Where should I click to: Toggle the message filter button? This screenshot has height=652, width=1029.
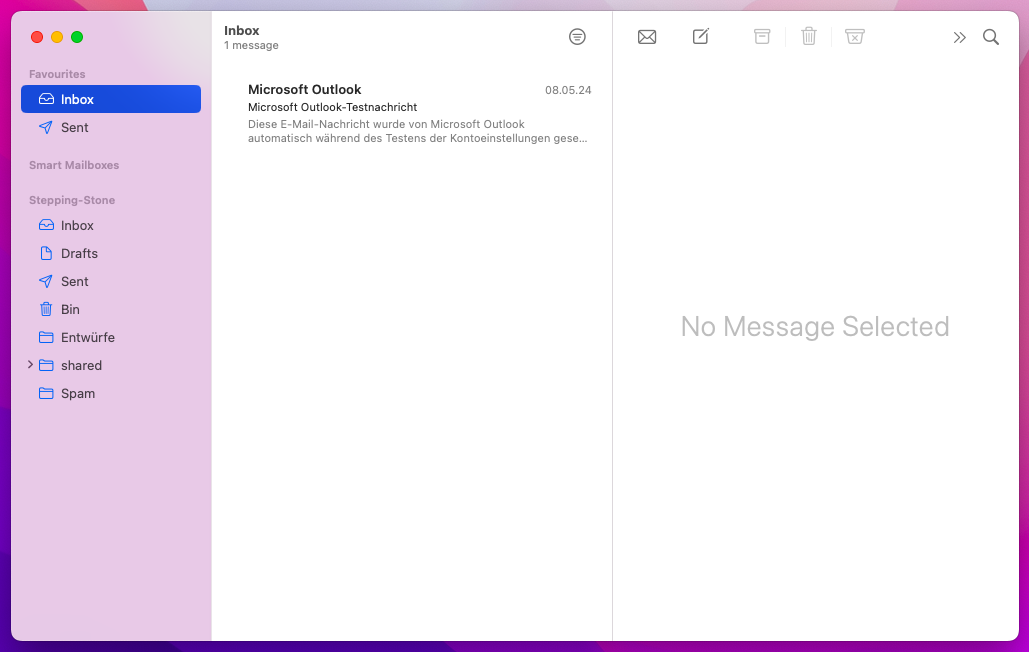coord(577,37)
